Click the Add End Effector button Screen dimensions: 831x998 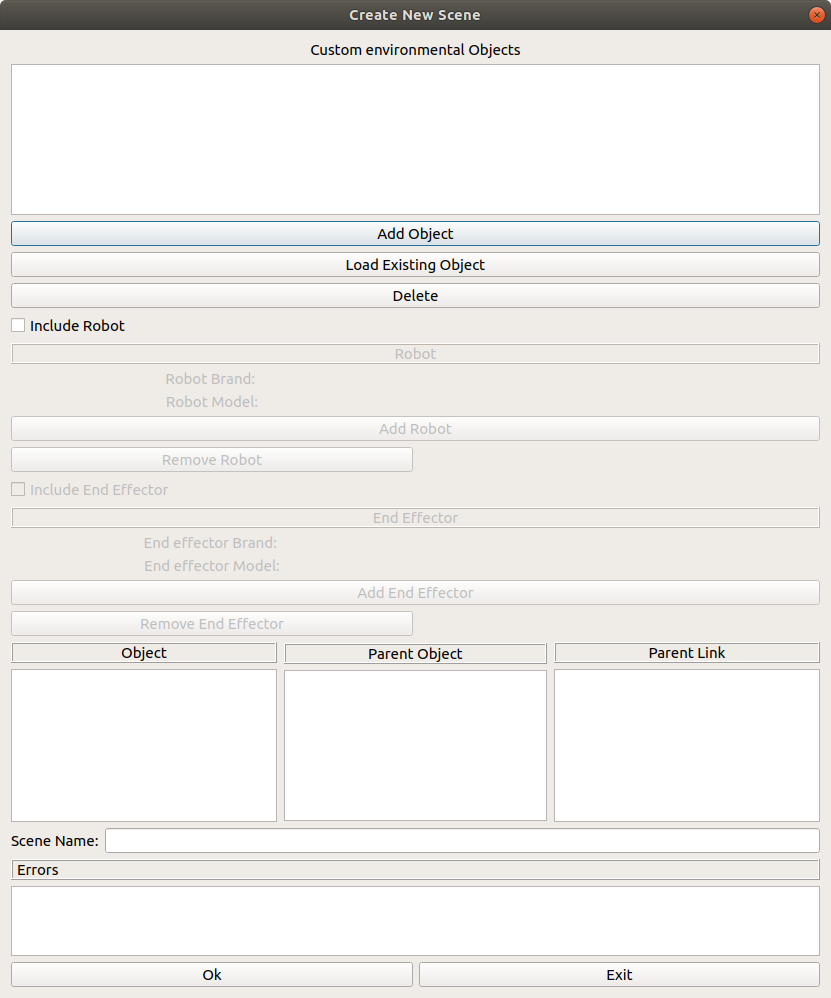(415, 593)
